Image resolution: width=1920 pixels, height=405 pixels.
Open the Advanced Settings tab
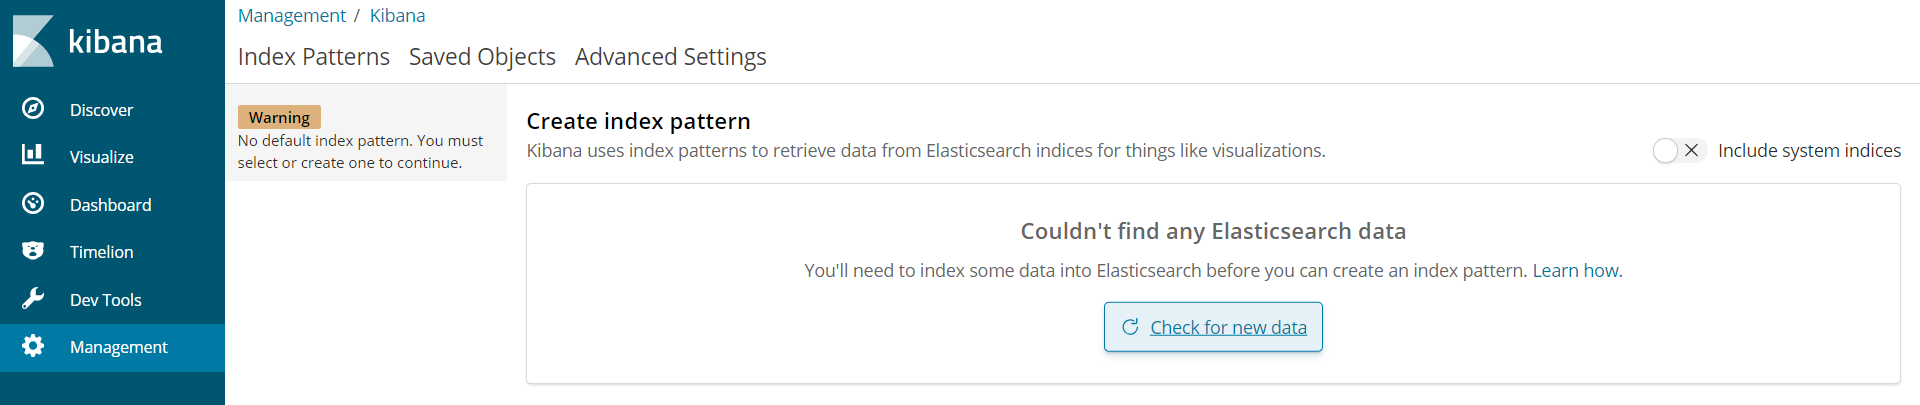670,57
